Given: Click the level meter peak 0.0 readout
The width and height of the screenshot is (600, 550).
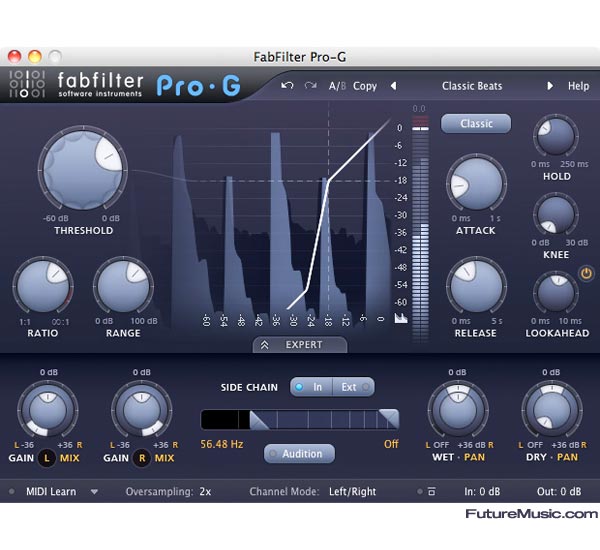Looking at the screenshot, I should pyautogui.click(x=419, y=109).
